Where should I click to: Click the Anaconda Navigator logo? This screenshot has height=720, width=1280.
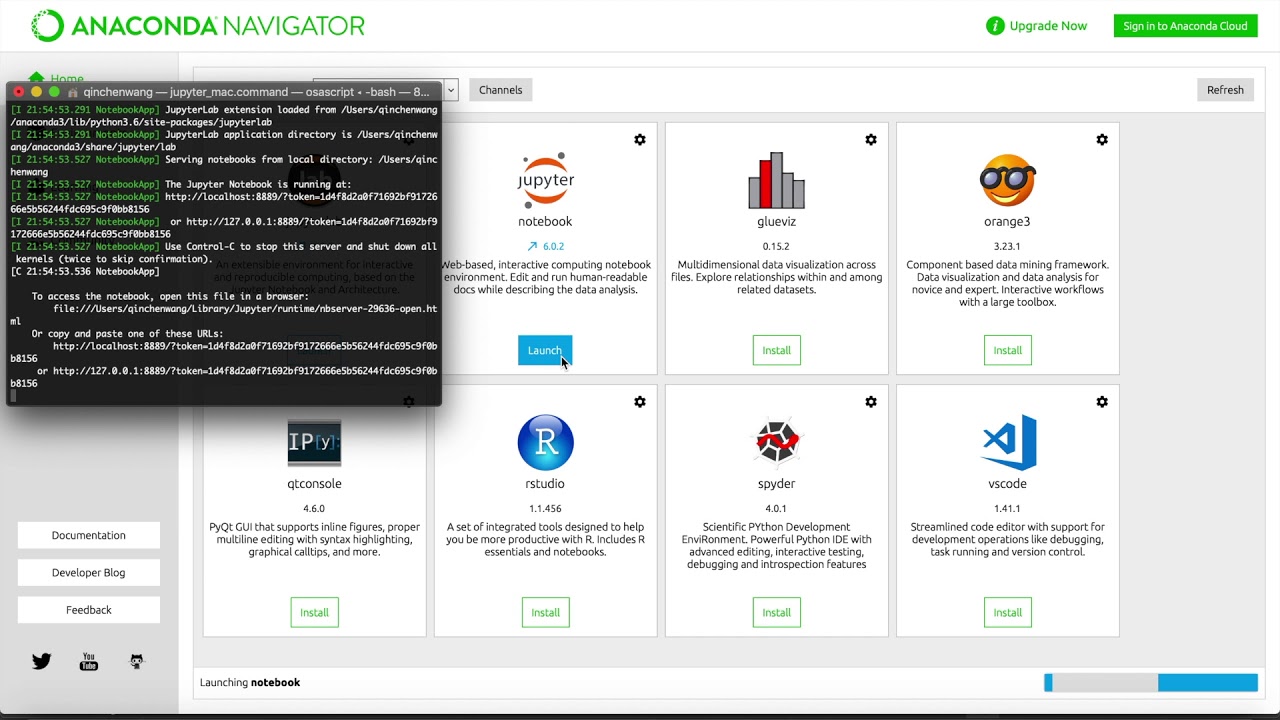click(197, 25)
